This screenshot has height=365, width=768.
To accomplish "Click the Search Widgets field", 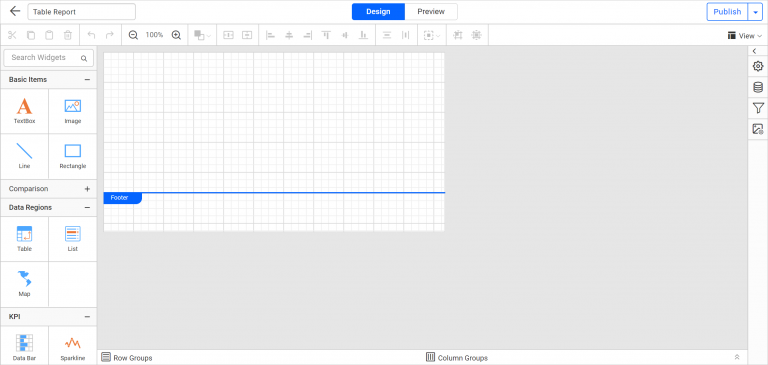I will click(x=48, y=58).
